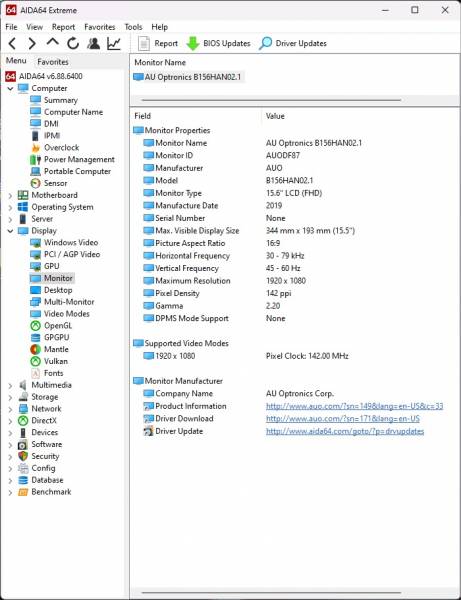This screenshot has height=600, width=461.
Task: Open the Tools menu
Action: click(x=133, y=27)
